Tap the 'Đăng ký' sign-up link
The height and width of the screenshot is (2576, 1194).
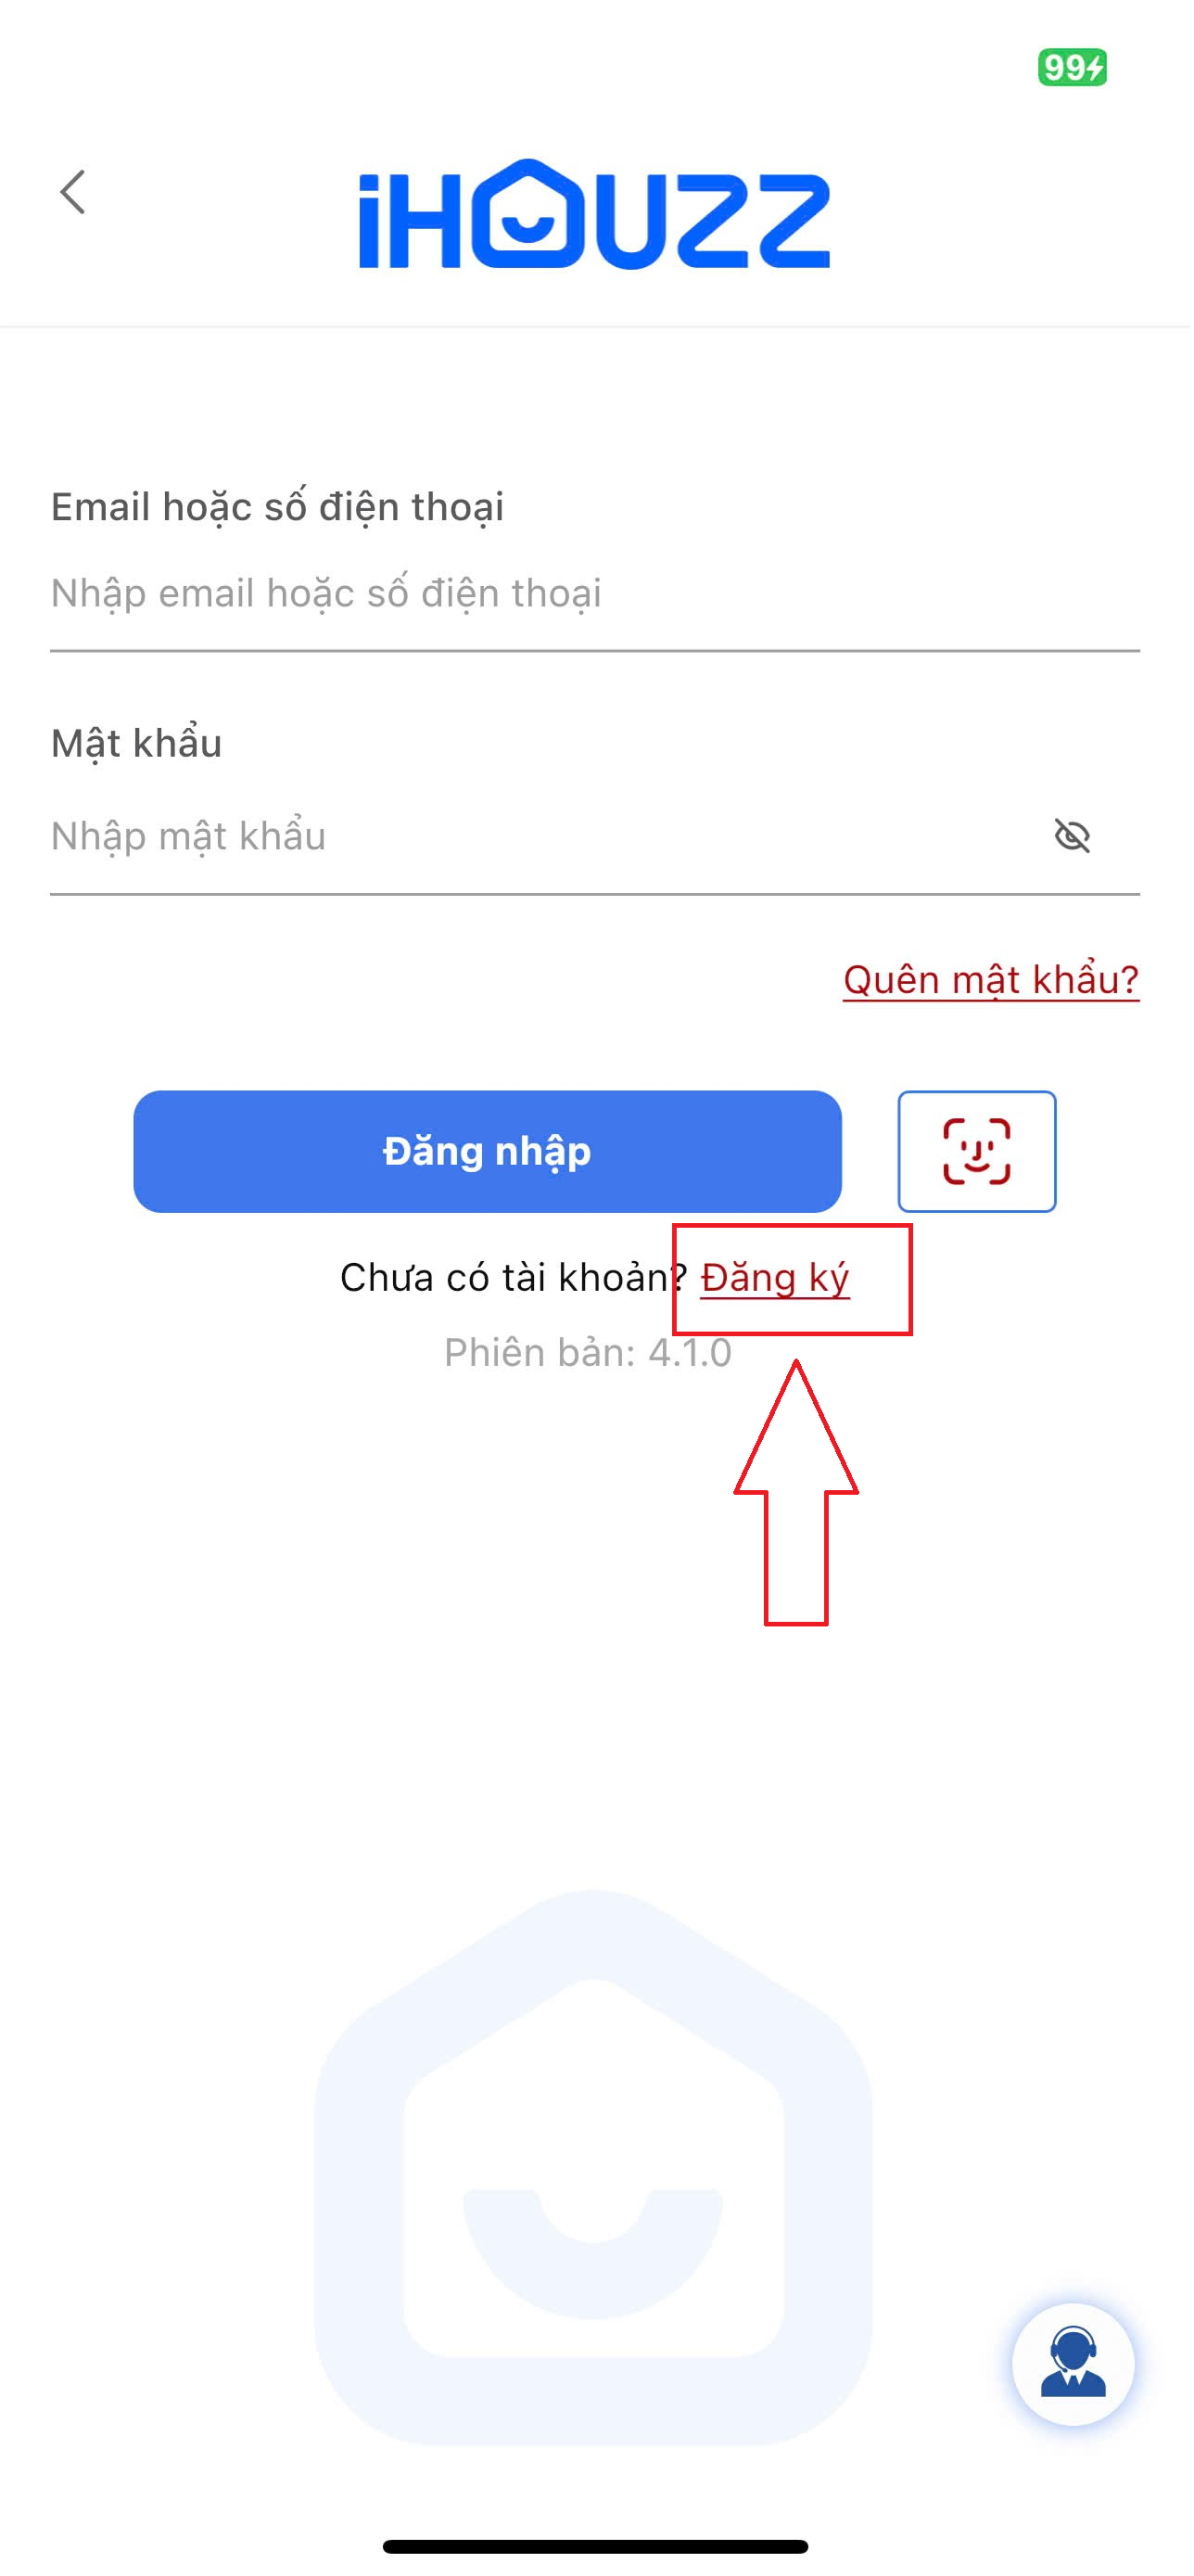point(777,1279)
